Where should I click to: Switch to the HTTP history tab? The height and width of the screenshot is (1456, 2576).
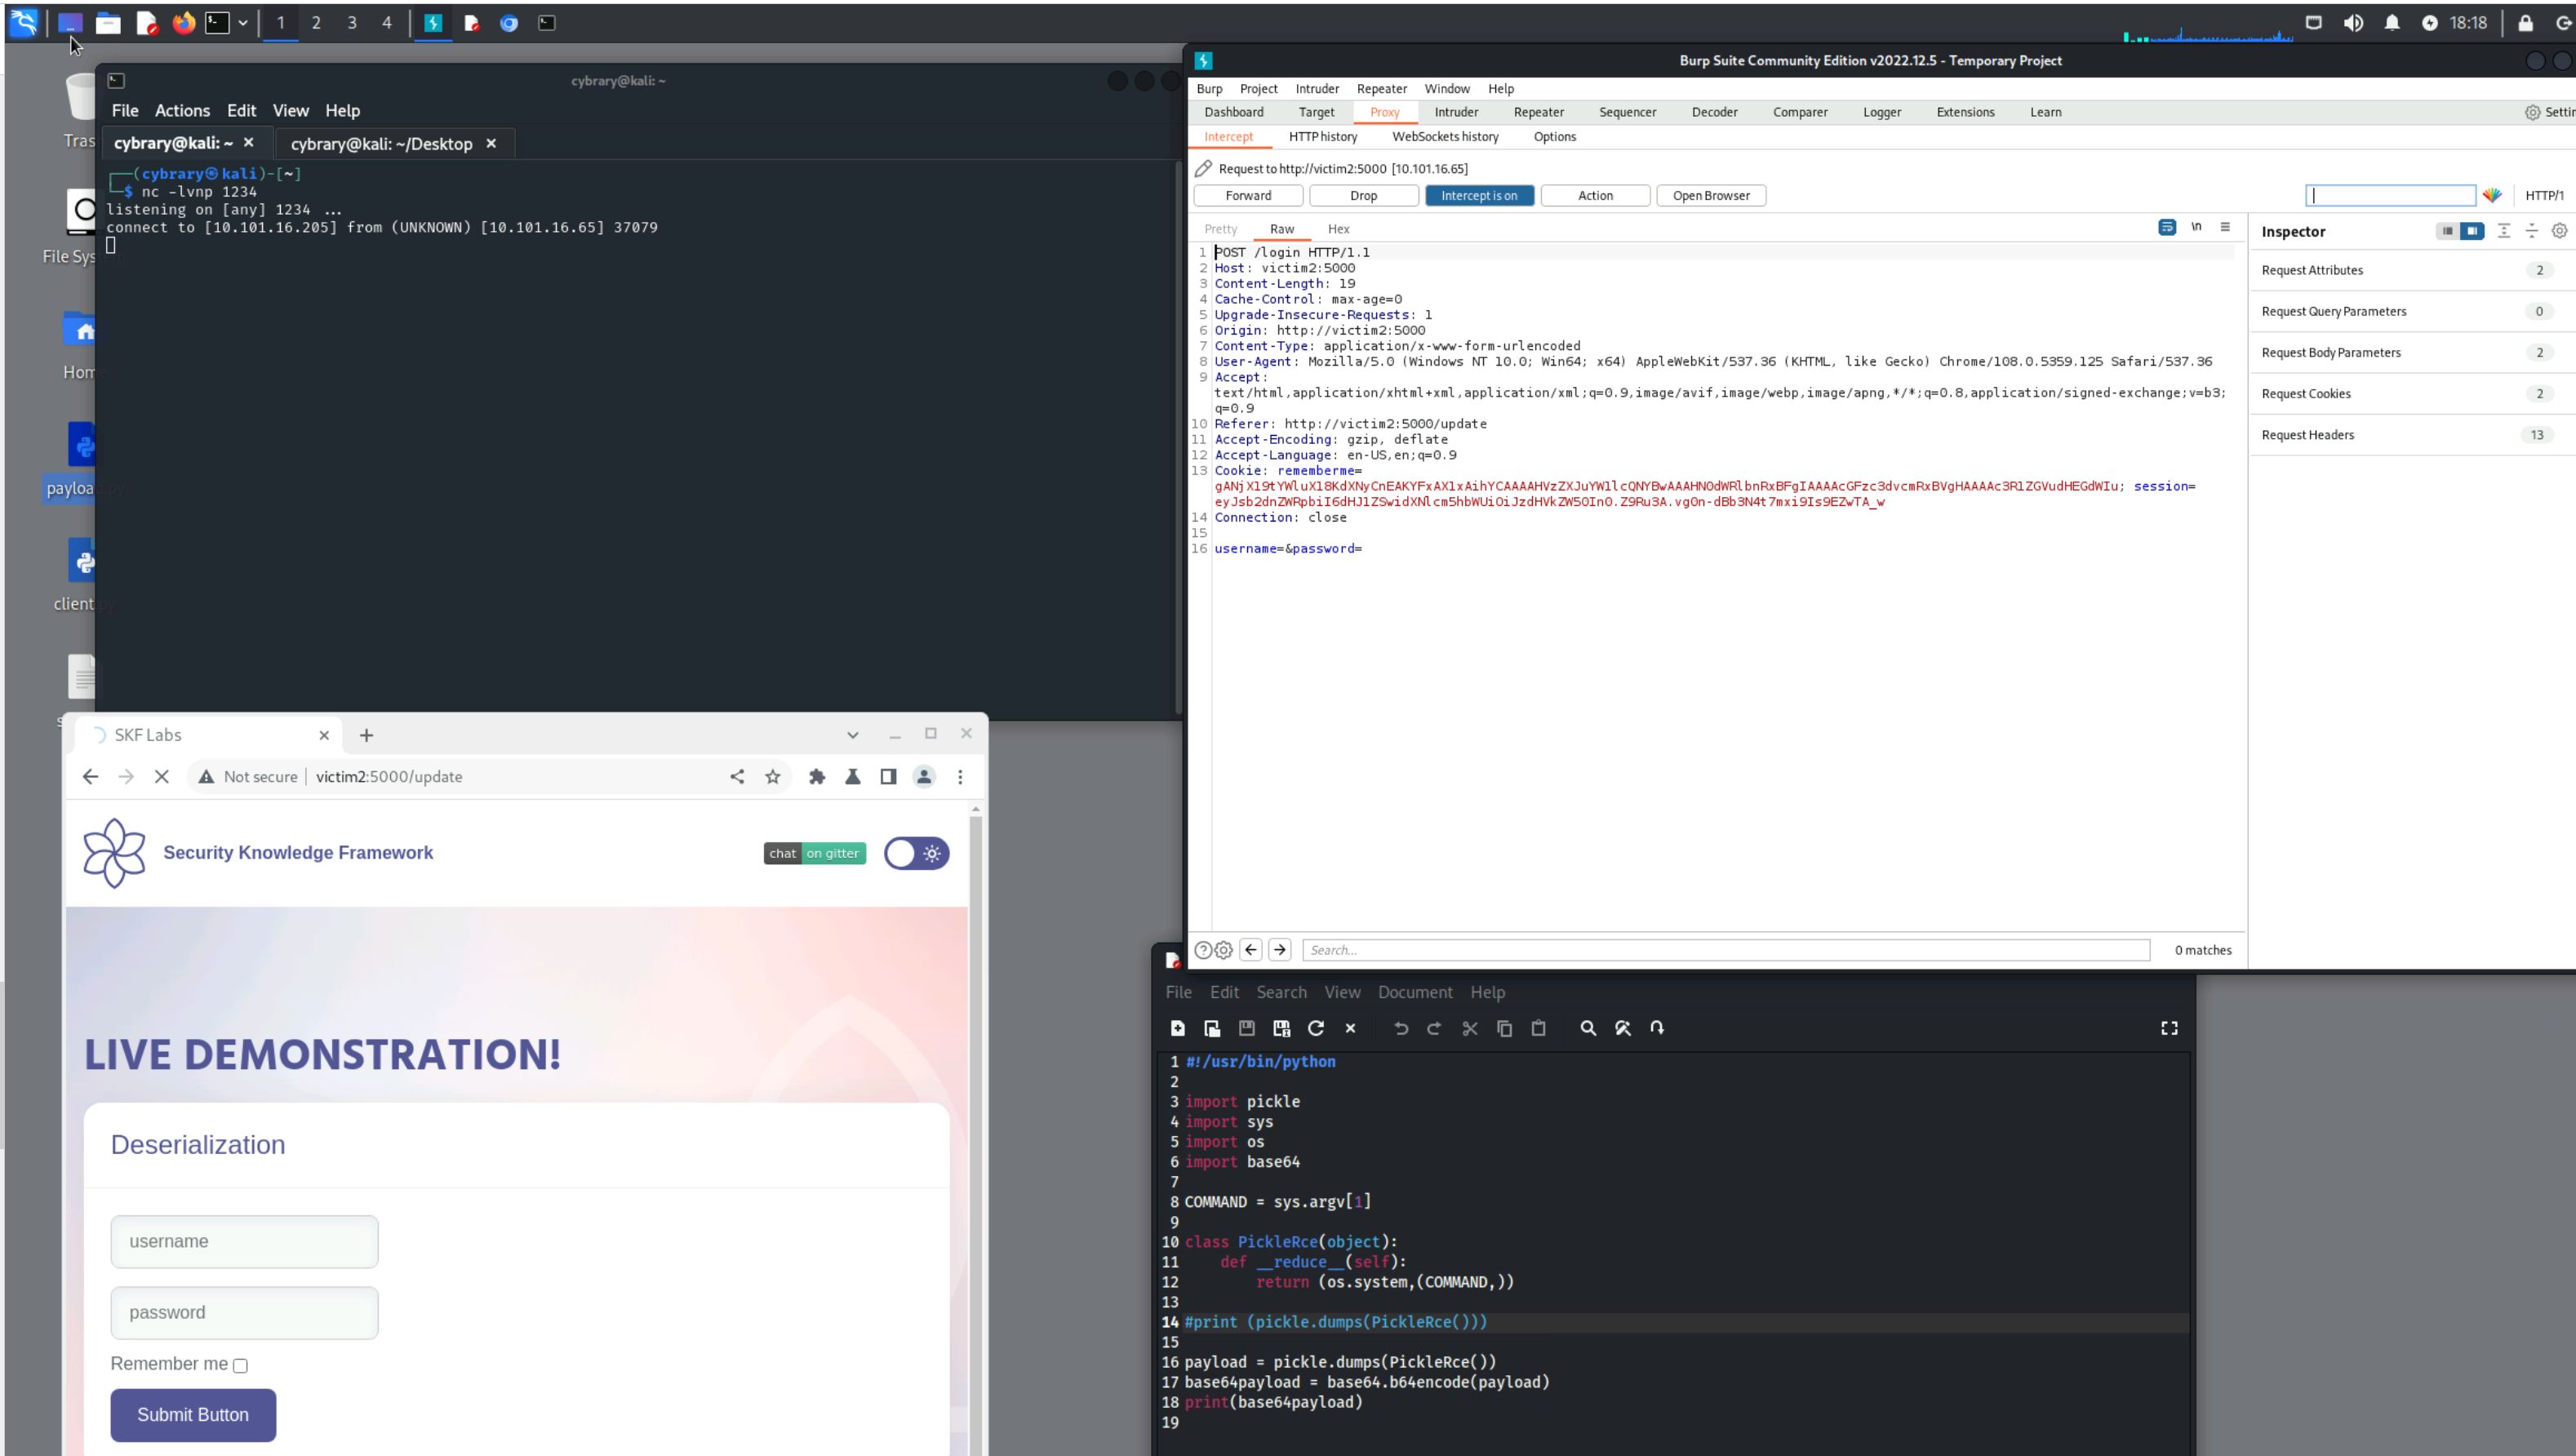1322,137
